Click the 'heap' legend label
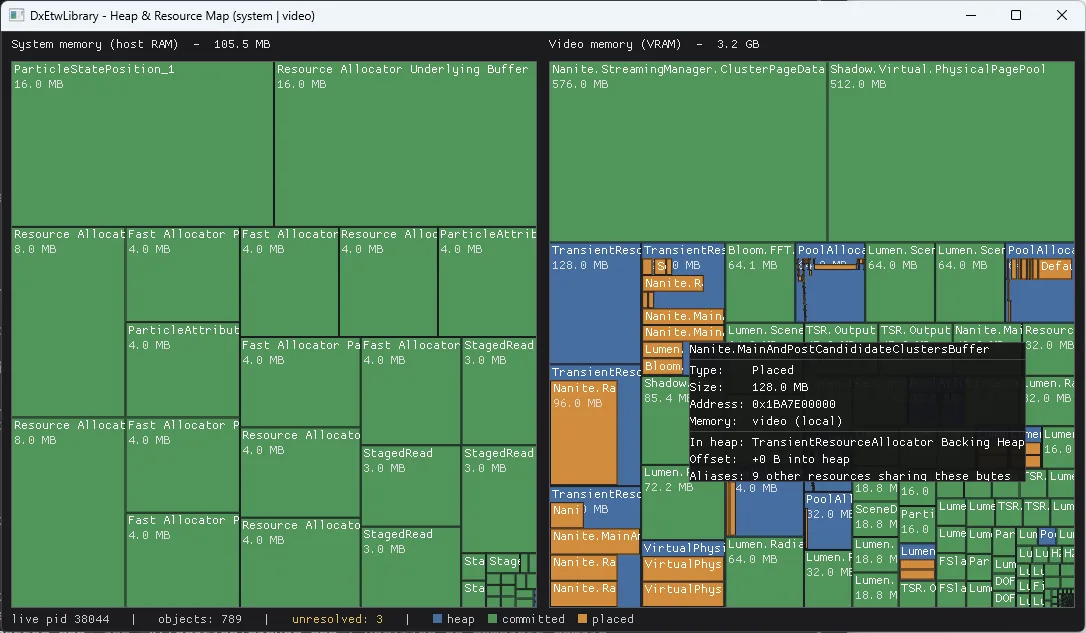This screenshot has height=633, width=1086. [461, 618]
